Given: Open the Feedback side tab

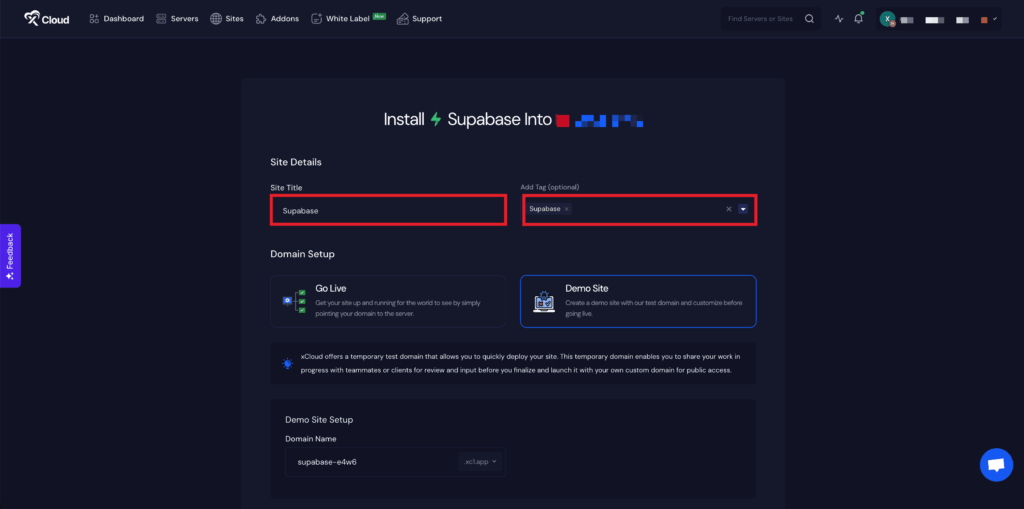Looking at the screenshot, I should (x=10, y=255).
